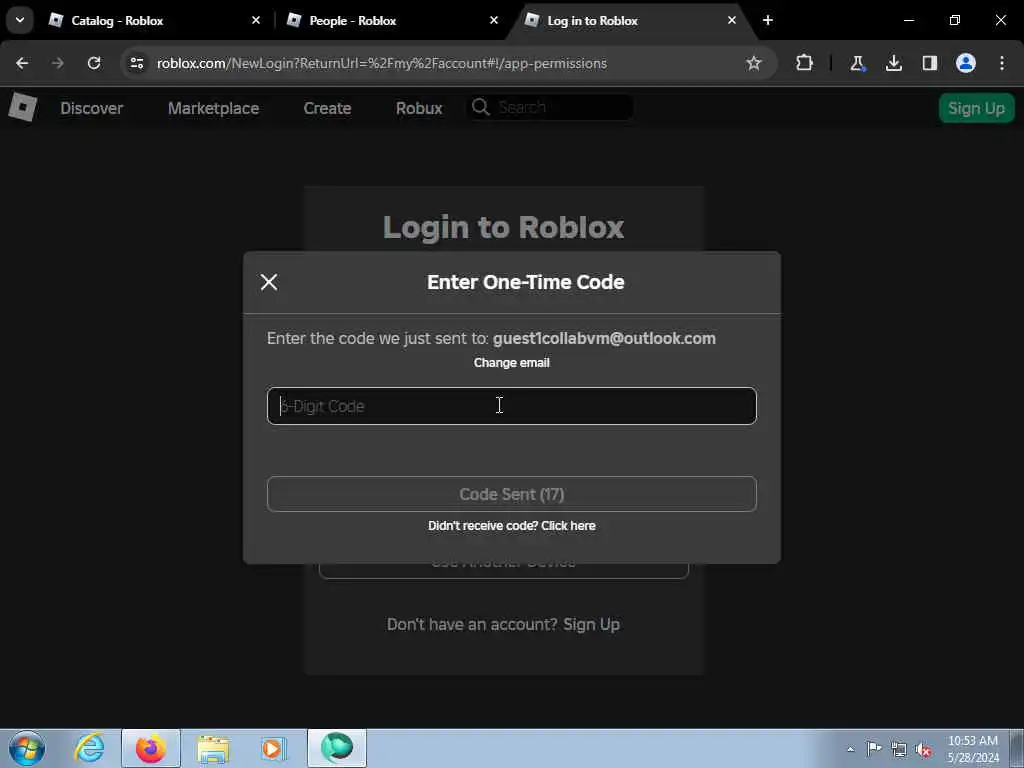This screenshot has width=1024, height=768.
Task: Open the Windows Start button
Action: (27, 748)
